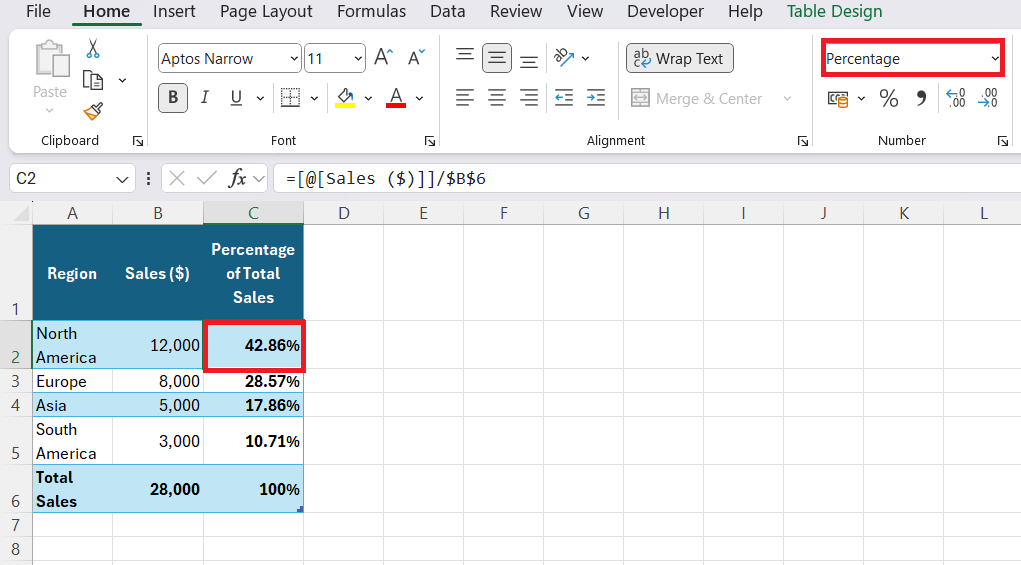The height and width of the screenshot is (565, 1021).
Task: Align text right
Action: 529,98
